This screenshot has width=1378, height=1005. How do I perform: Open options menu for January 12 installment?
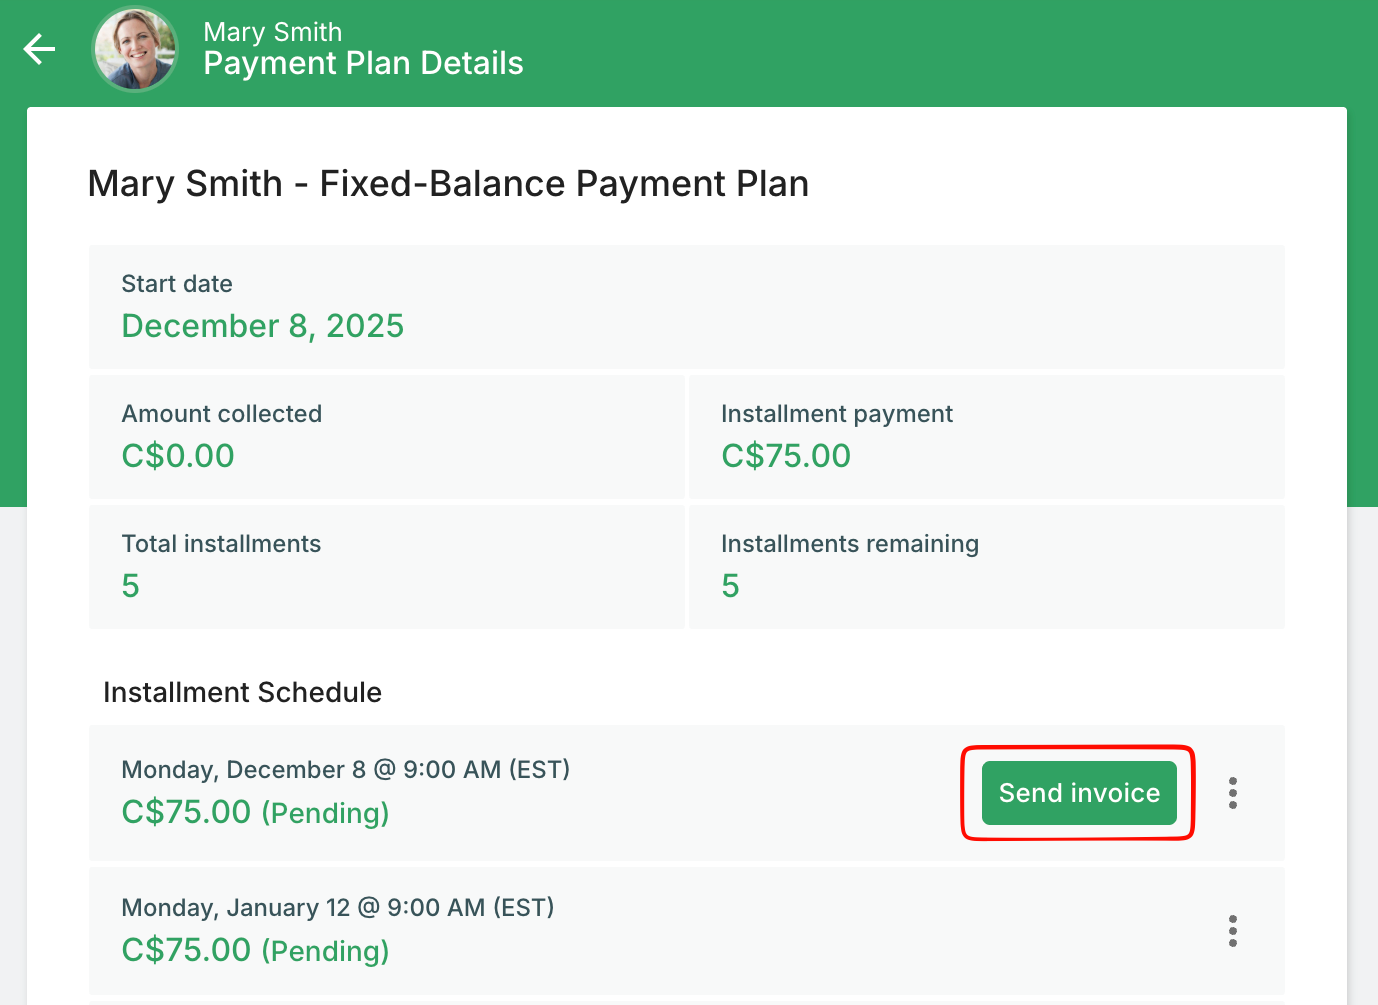[x=1233, y=931]
